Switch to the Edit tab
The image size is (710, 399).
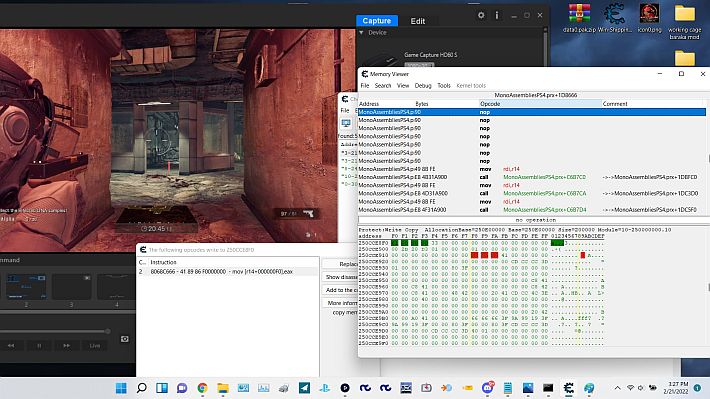click(x=417, y=21)
